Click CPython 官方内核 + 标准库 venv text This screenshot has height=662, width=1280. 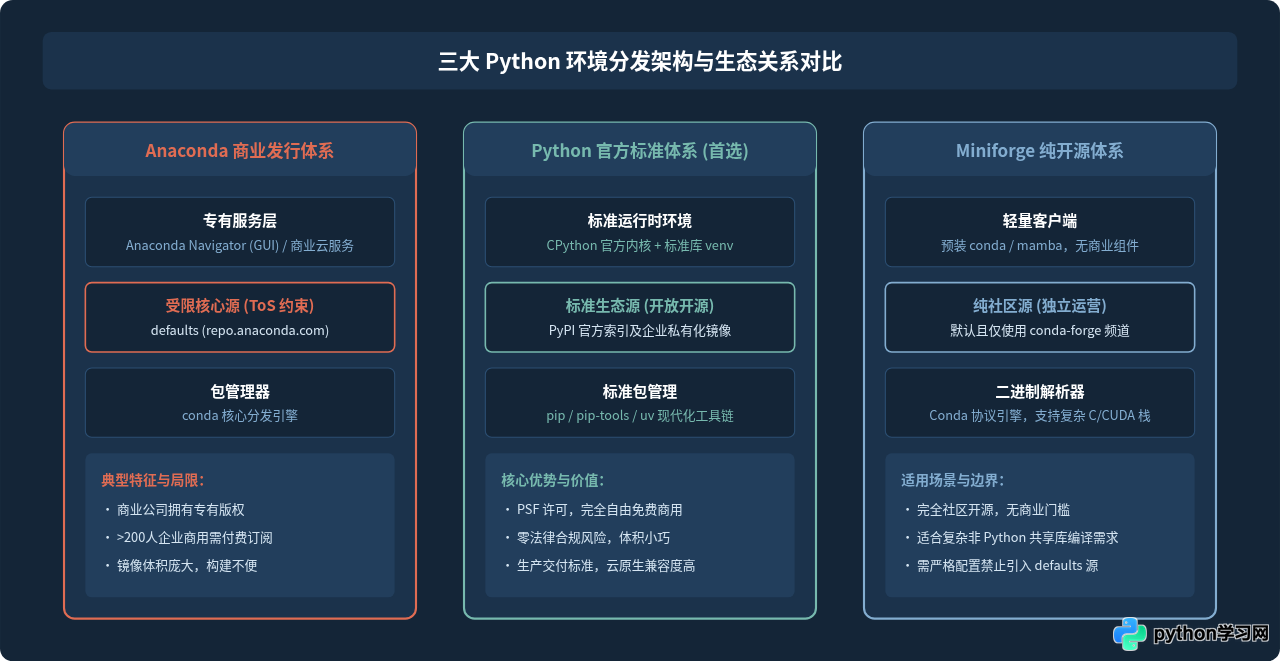pos(640,245)
